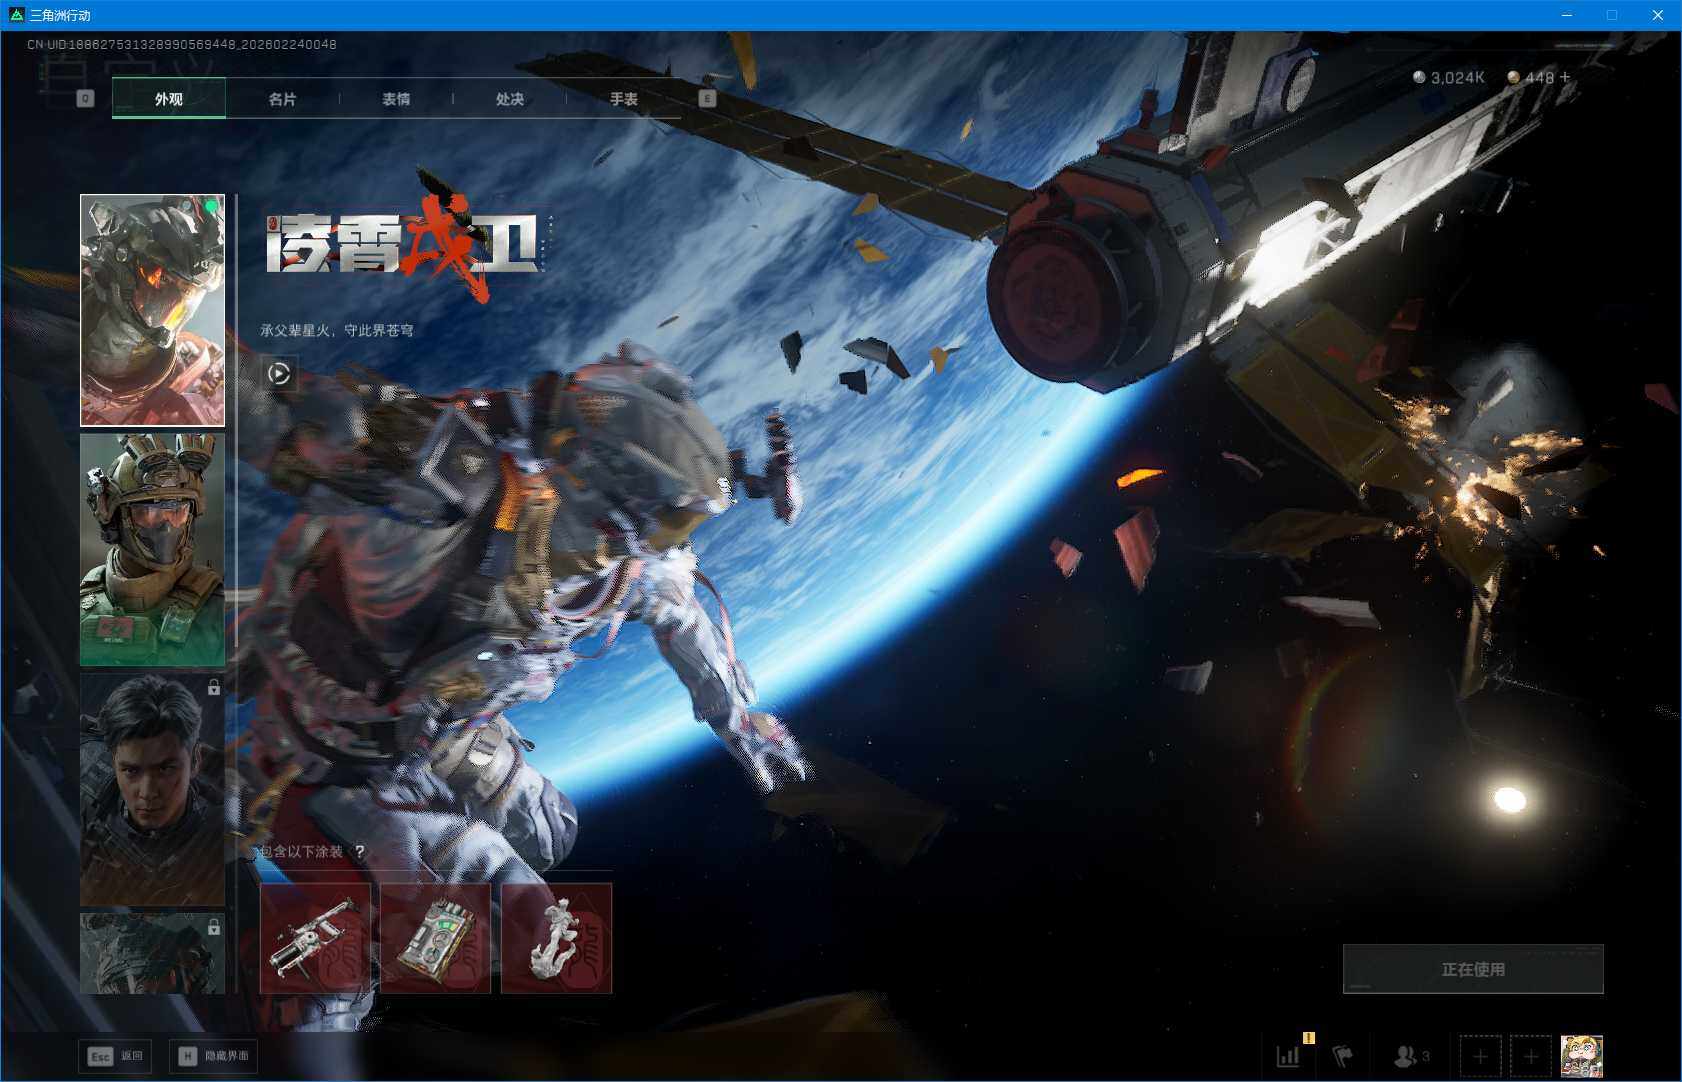Select the orange-visor mech armor skin thumbnail

point(152,310)
